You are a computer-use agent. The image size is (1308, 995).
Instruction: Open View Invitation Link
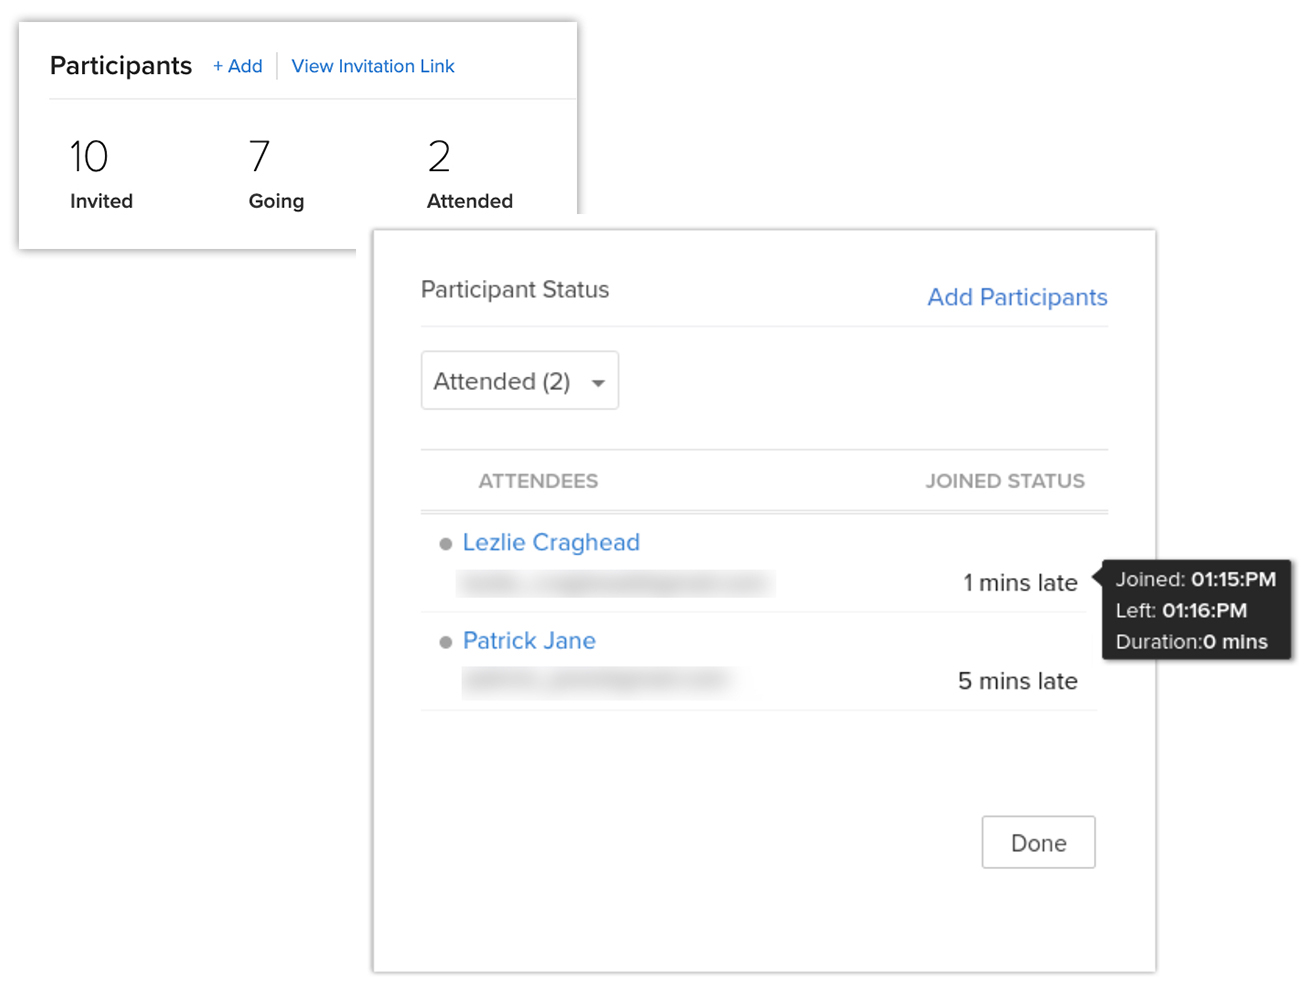373,66
